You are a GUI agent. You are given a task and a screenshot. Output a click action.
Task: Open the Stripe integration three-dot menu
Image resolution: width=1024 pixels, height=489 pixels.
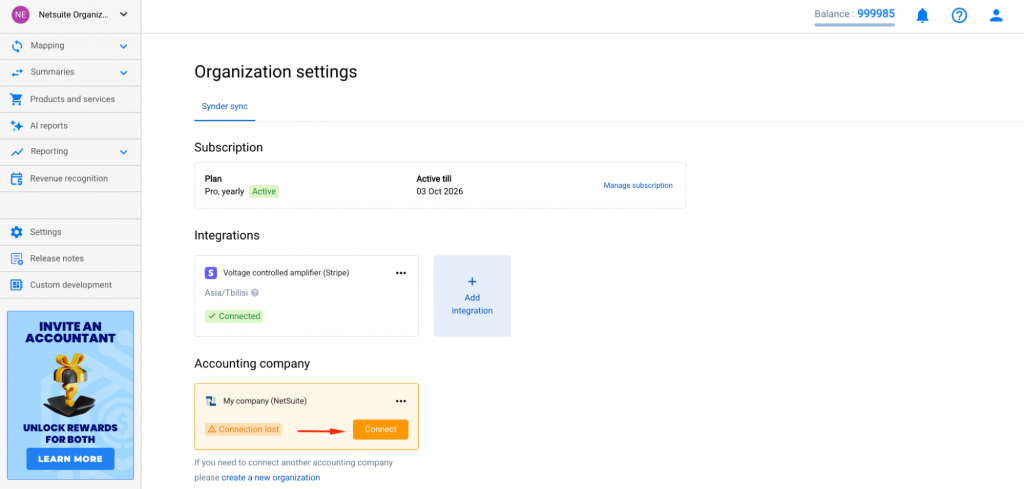(401, 272)
